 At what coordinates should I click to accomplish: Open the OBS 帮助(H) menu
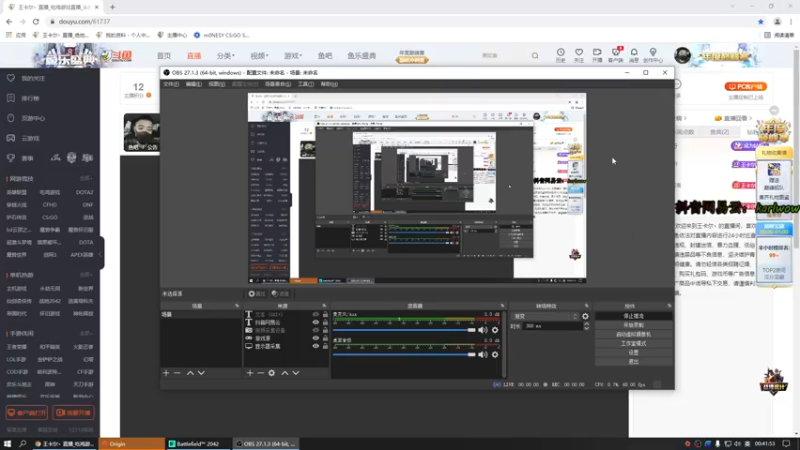point(329,84)
